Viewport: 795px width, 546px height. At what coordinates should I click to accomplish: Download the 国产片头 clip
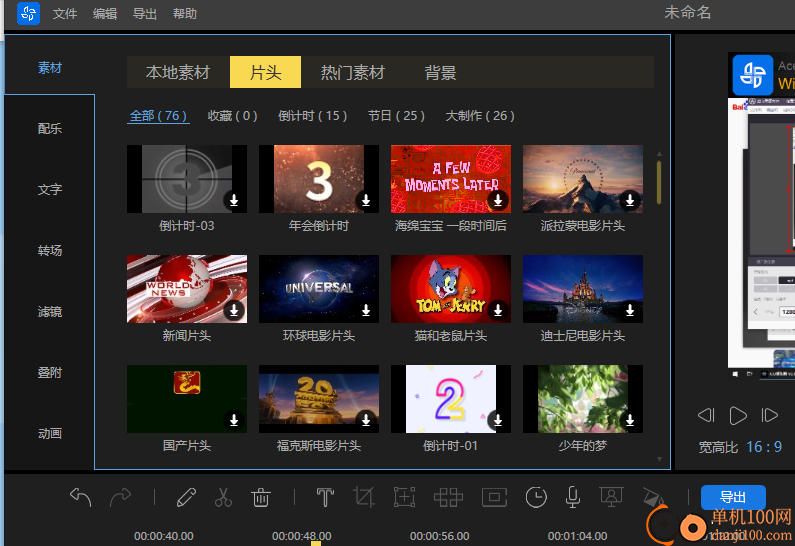[x=234, y=420]
